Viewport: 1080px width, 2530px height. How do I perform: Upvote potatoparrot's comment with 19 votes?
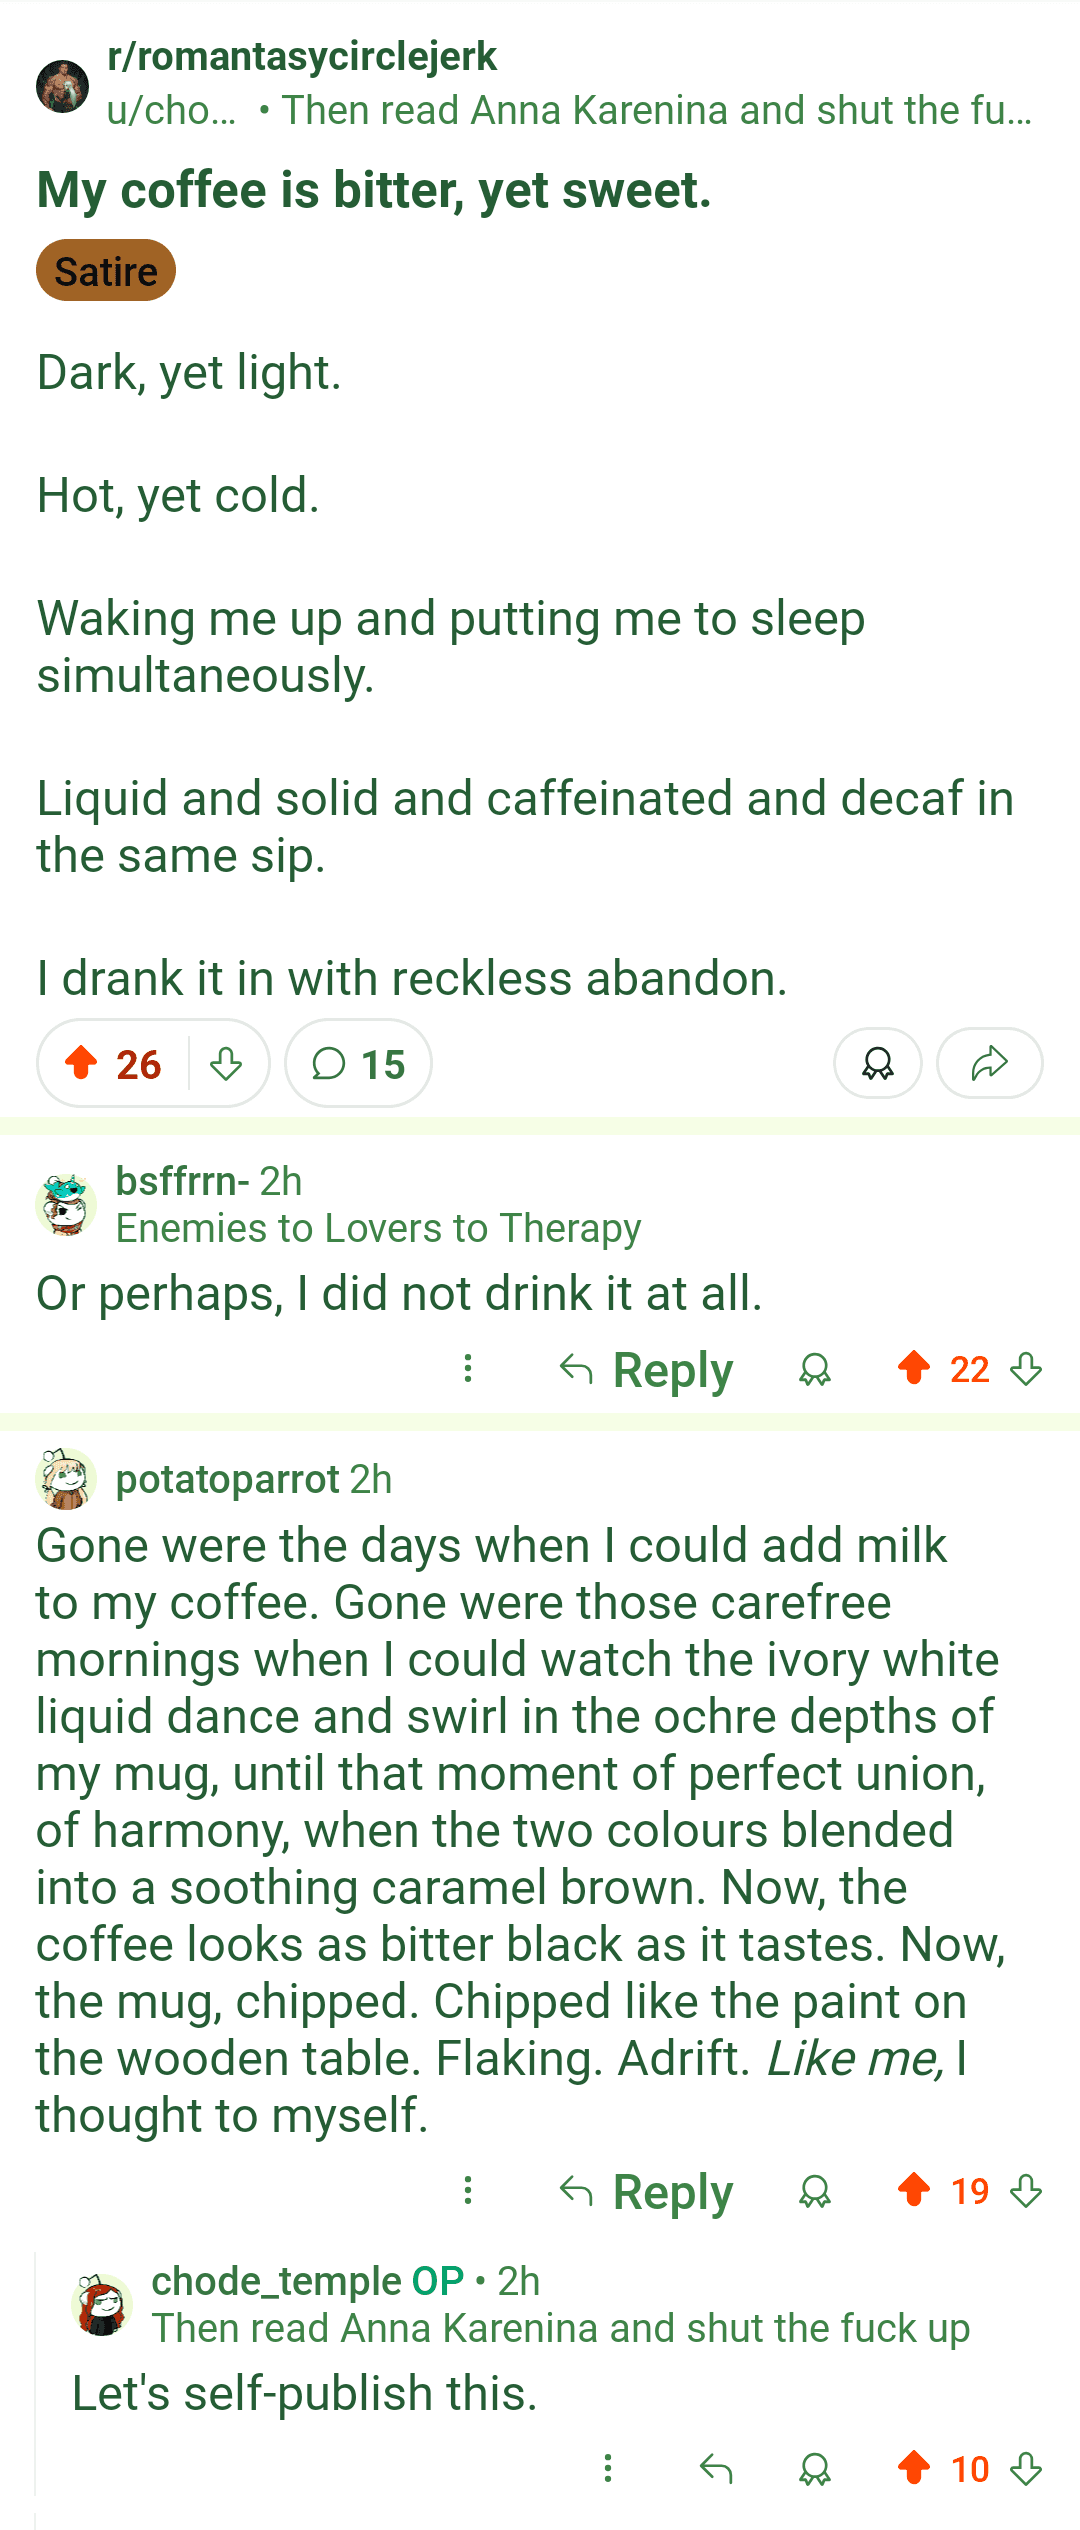click(x=914, y=2191)
